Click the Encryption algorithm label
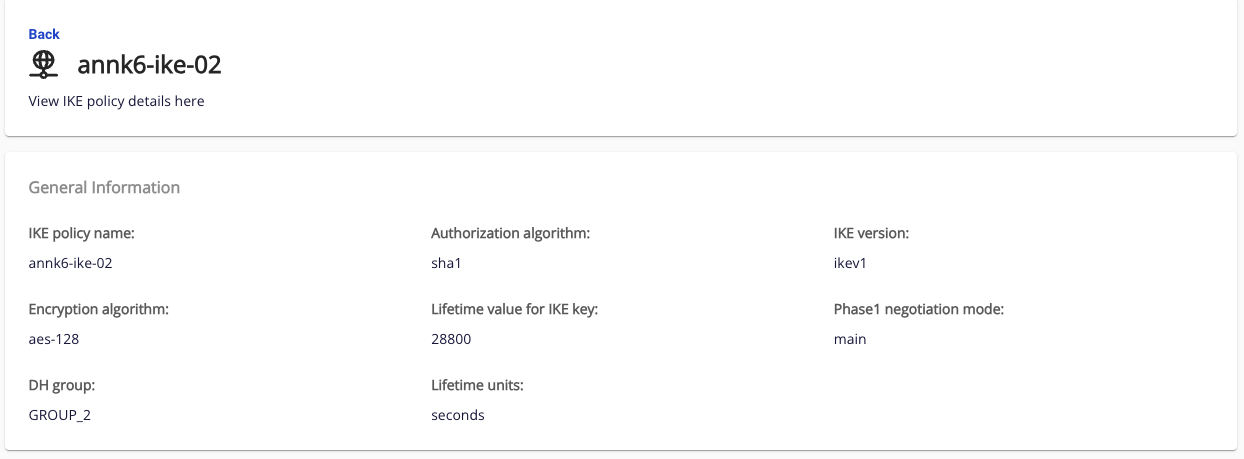 98,309
